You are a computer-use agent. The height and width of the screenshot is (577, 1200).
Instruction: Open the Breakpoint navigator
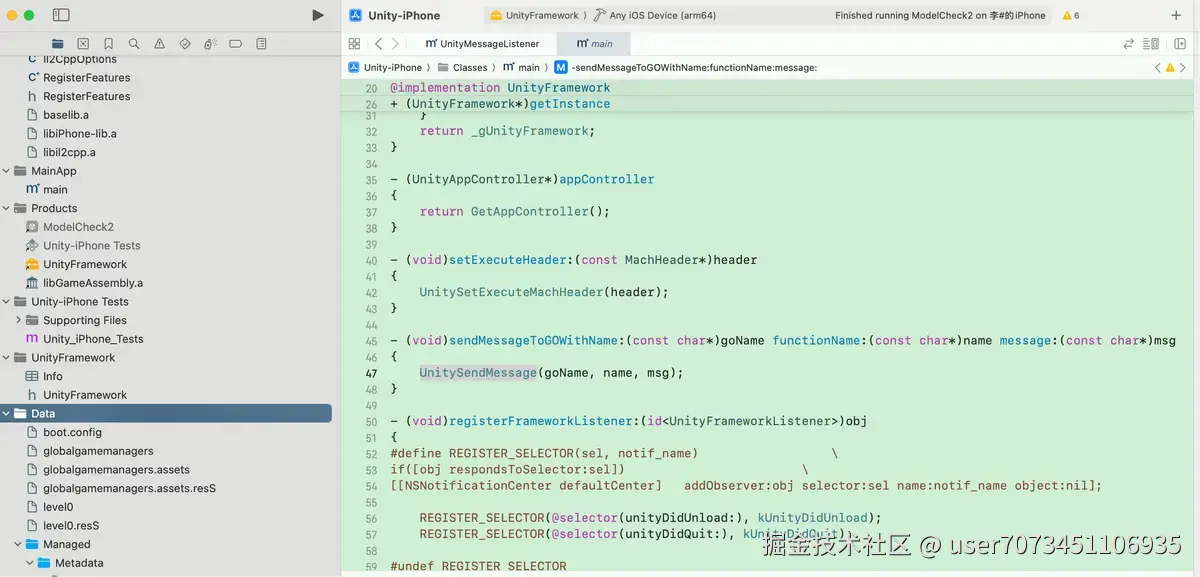236,44
